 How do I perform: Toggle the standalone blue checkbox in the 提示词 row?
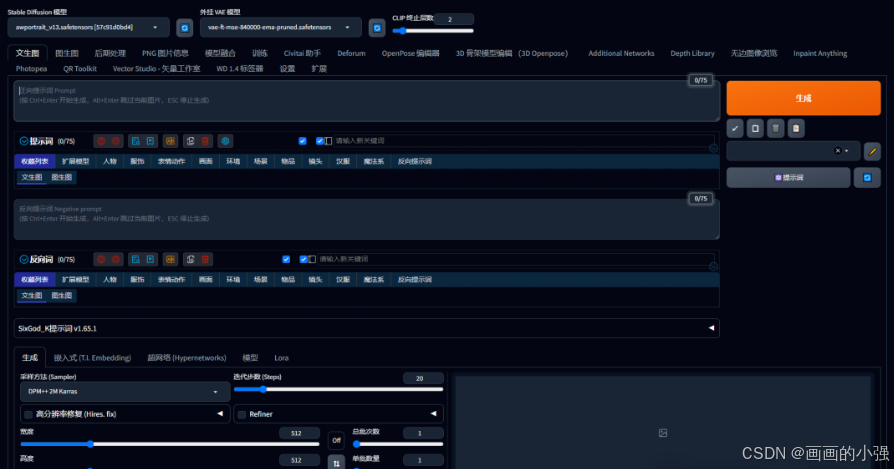click(302, 141)
